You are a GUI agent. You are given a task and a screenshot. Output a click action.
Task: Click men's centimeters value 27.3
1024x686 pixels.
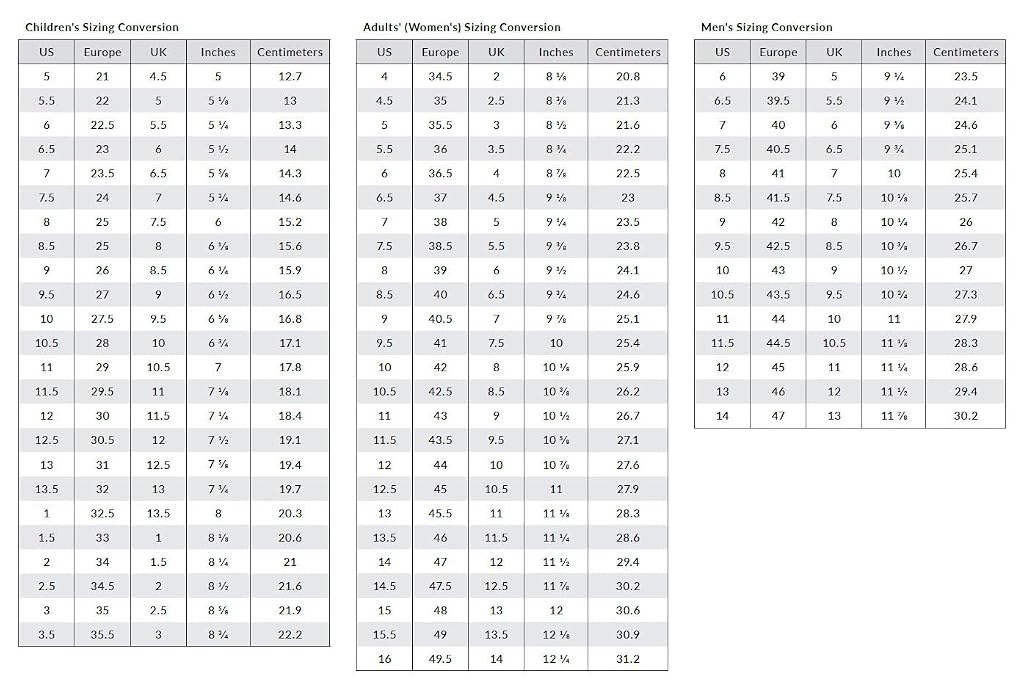click(x=966, y=295)
